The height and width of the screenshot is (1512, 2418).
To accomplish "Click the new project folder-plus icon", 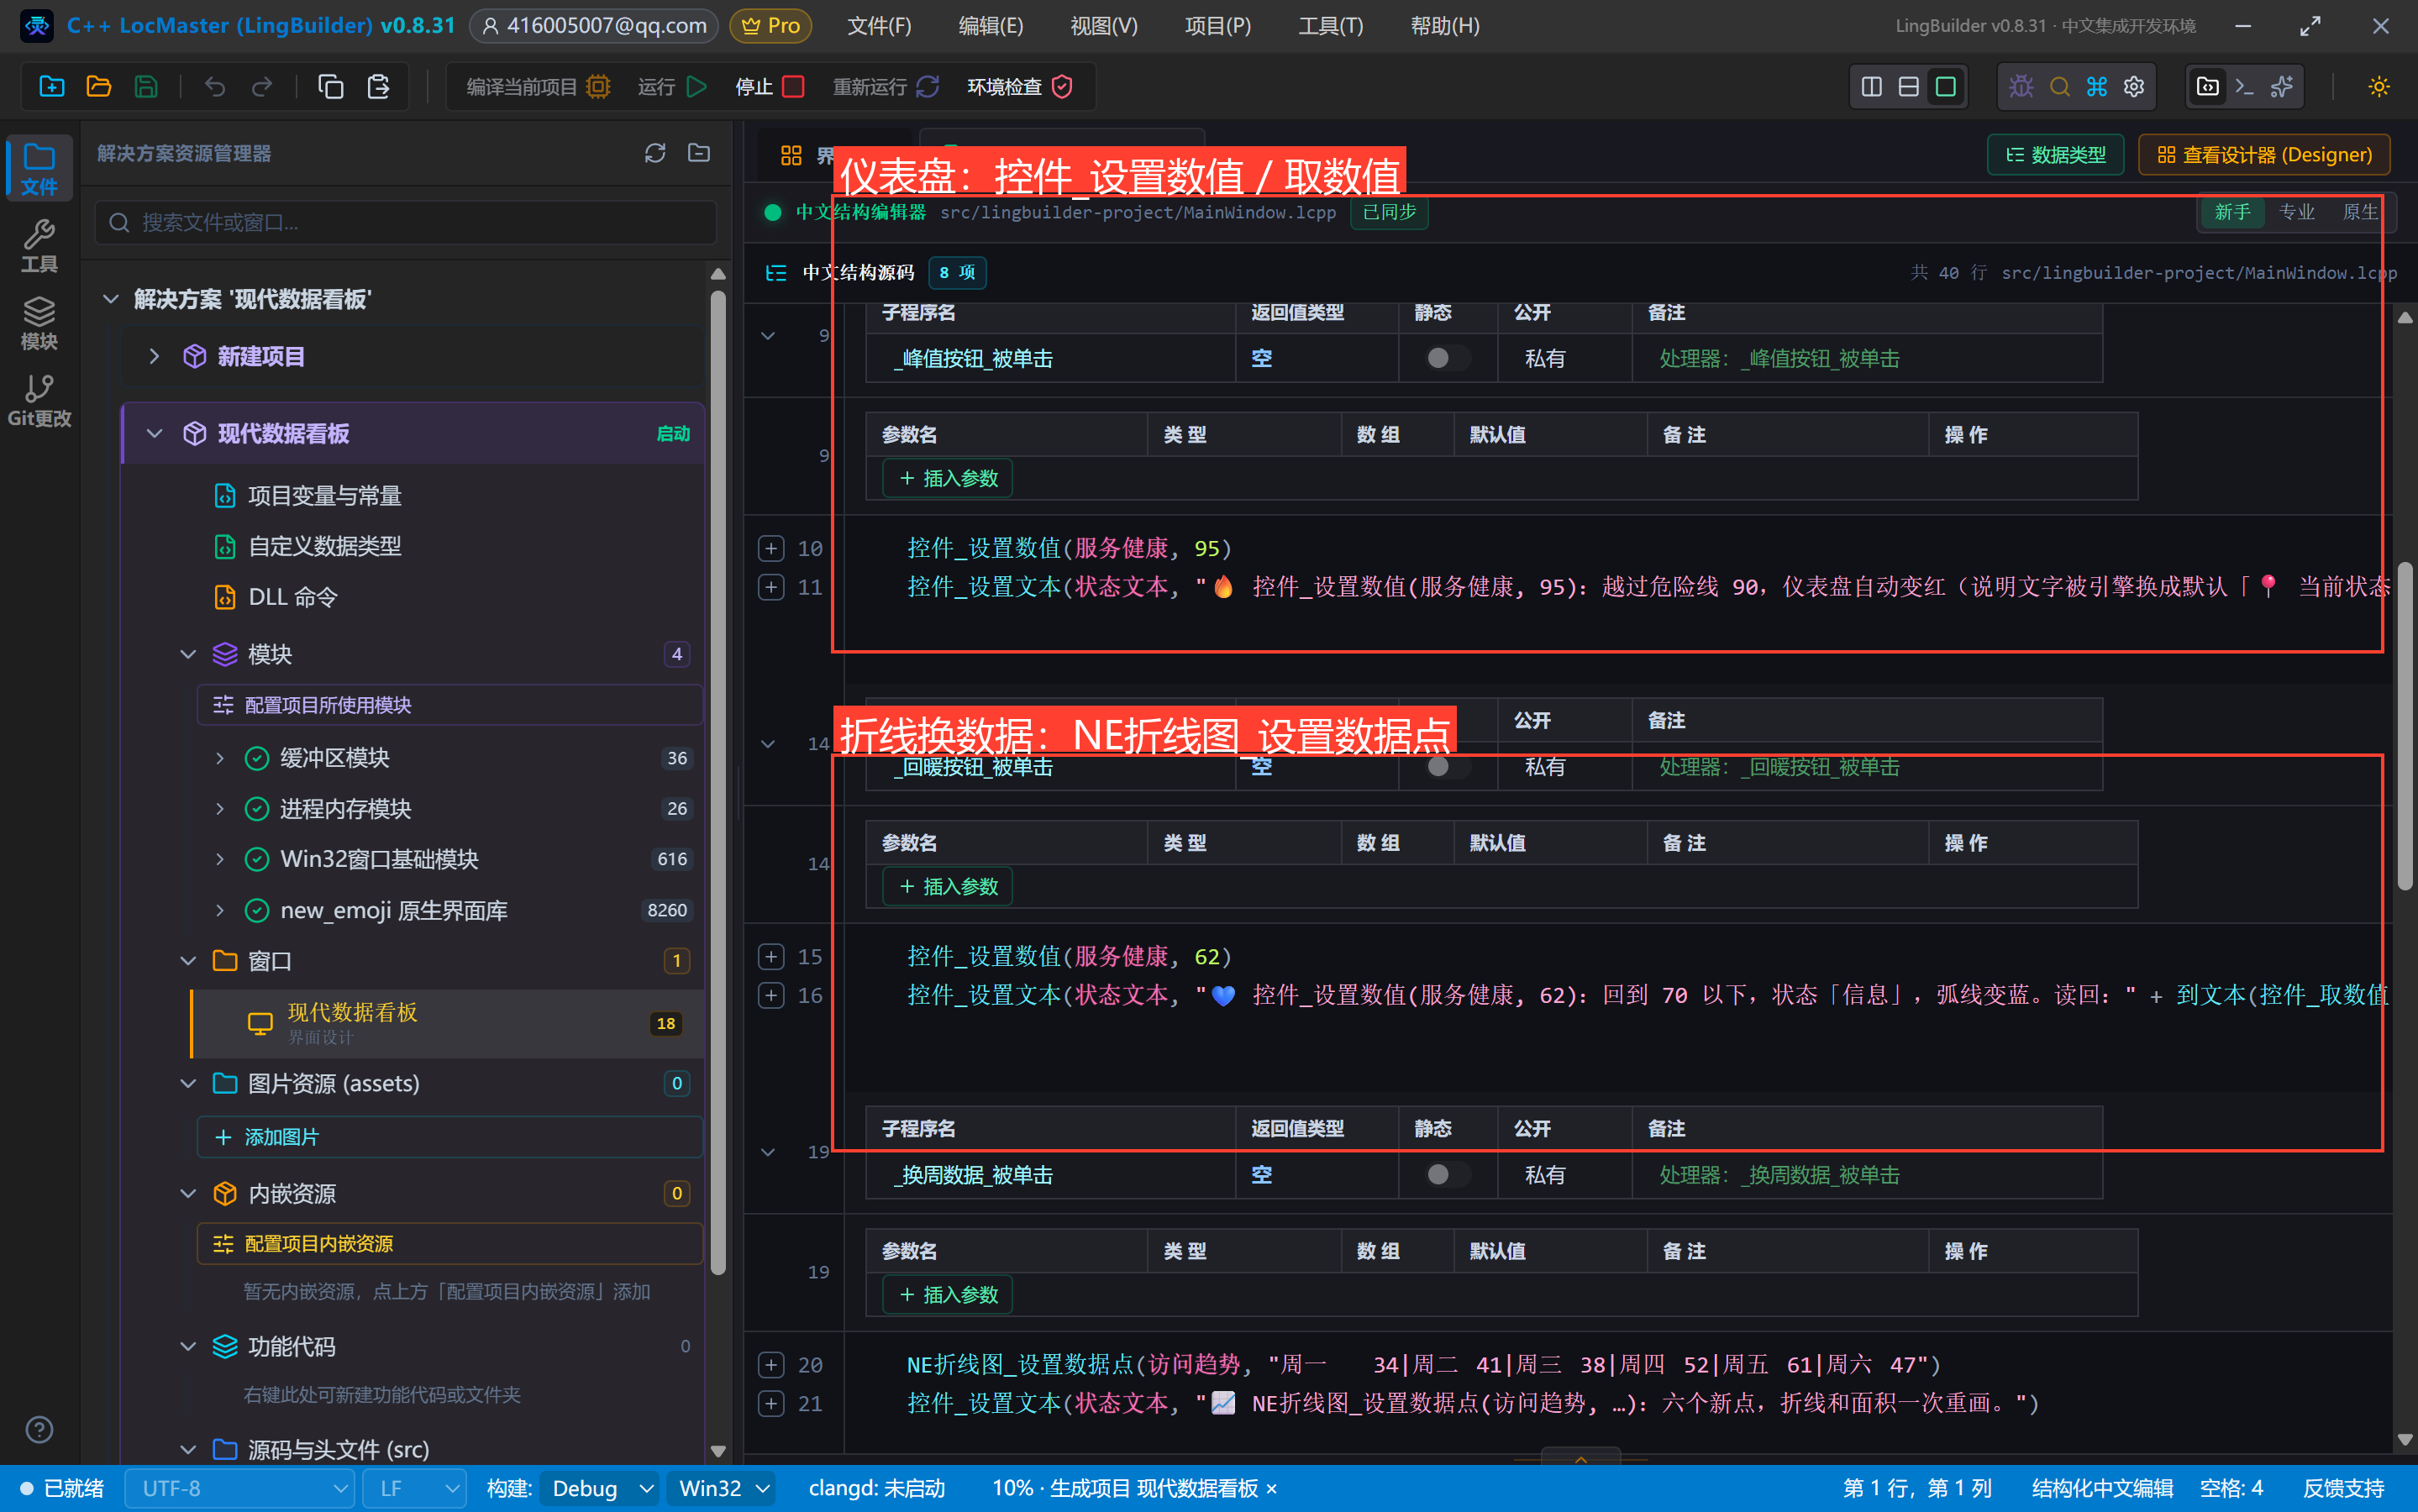I will click(52, 87).
